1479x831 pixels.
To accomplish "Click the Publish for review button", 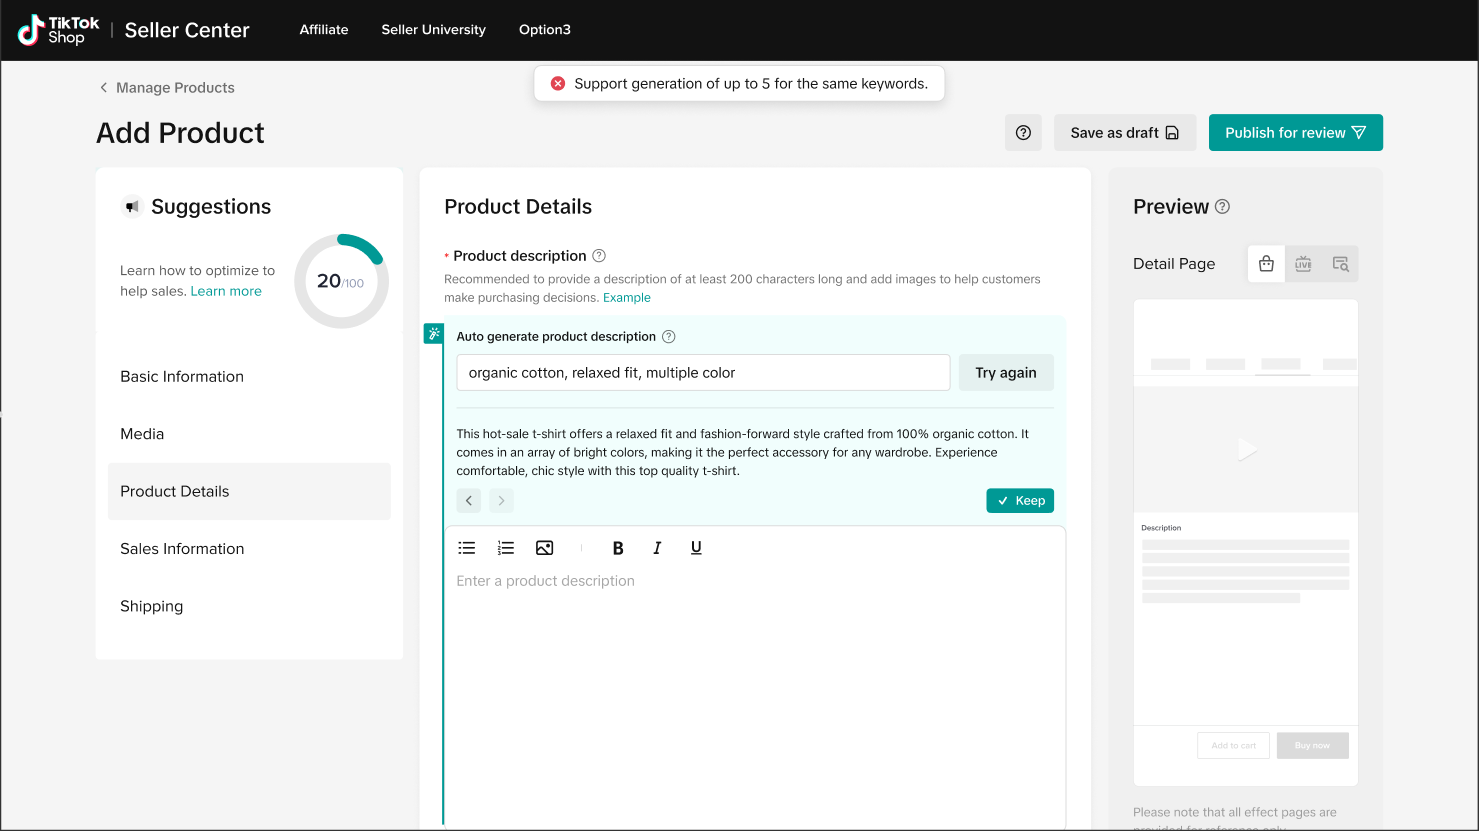I will [x=1295, y=133].
